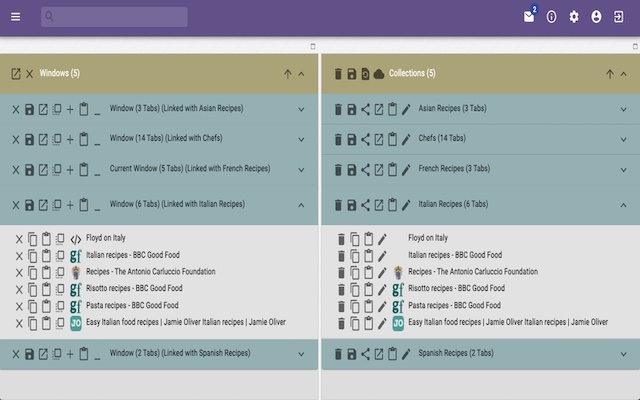Save the Italian Recipes collection

[352, 205]
